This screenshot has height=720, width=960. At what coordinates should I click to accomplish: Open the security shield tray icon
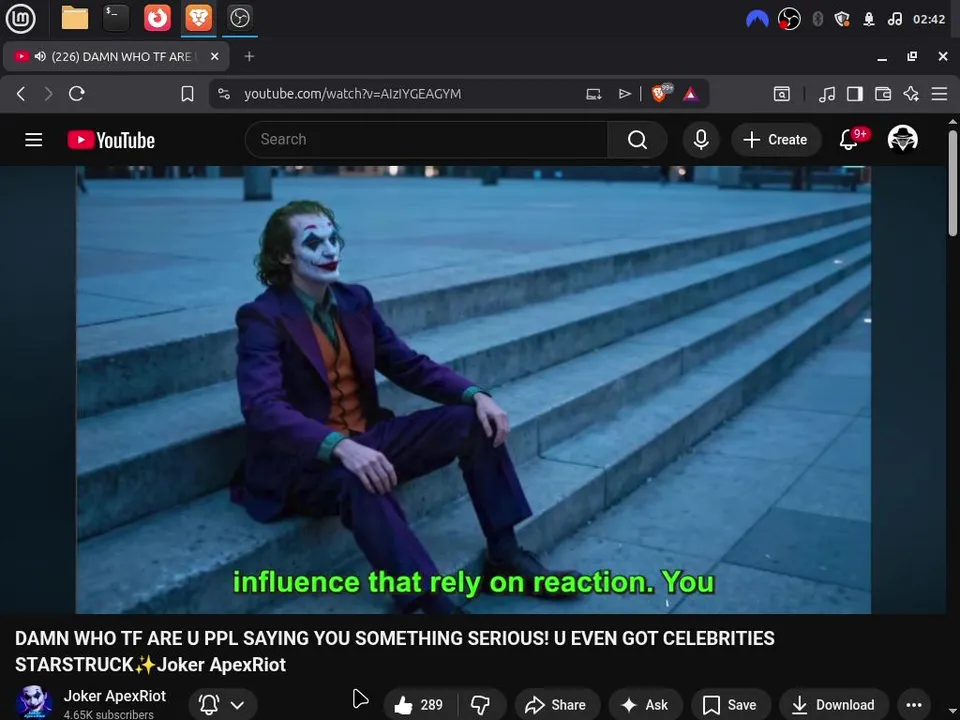(x=842, y=20)
